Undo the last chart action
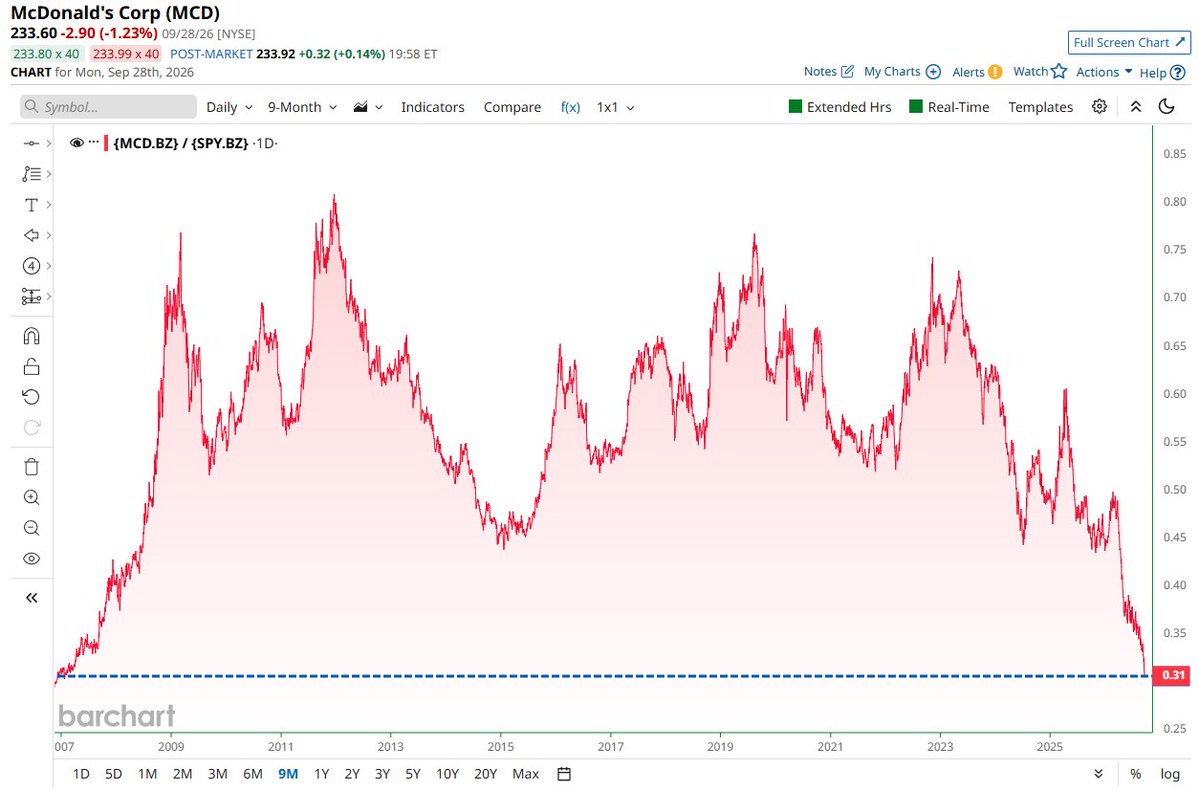1199x790 pixels. pyautogui.click(x=31, y=397)
